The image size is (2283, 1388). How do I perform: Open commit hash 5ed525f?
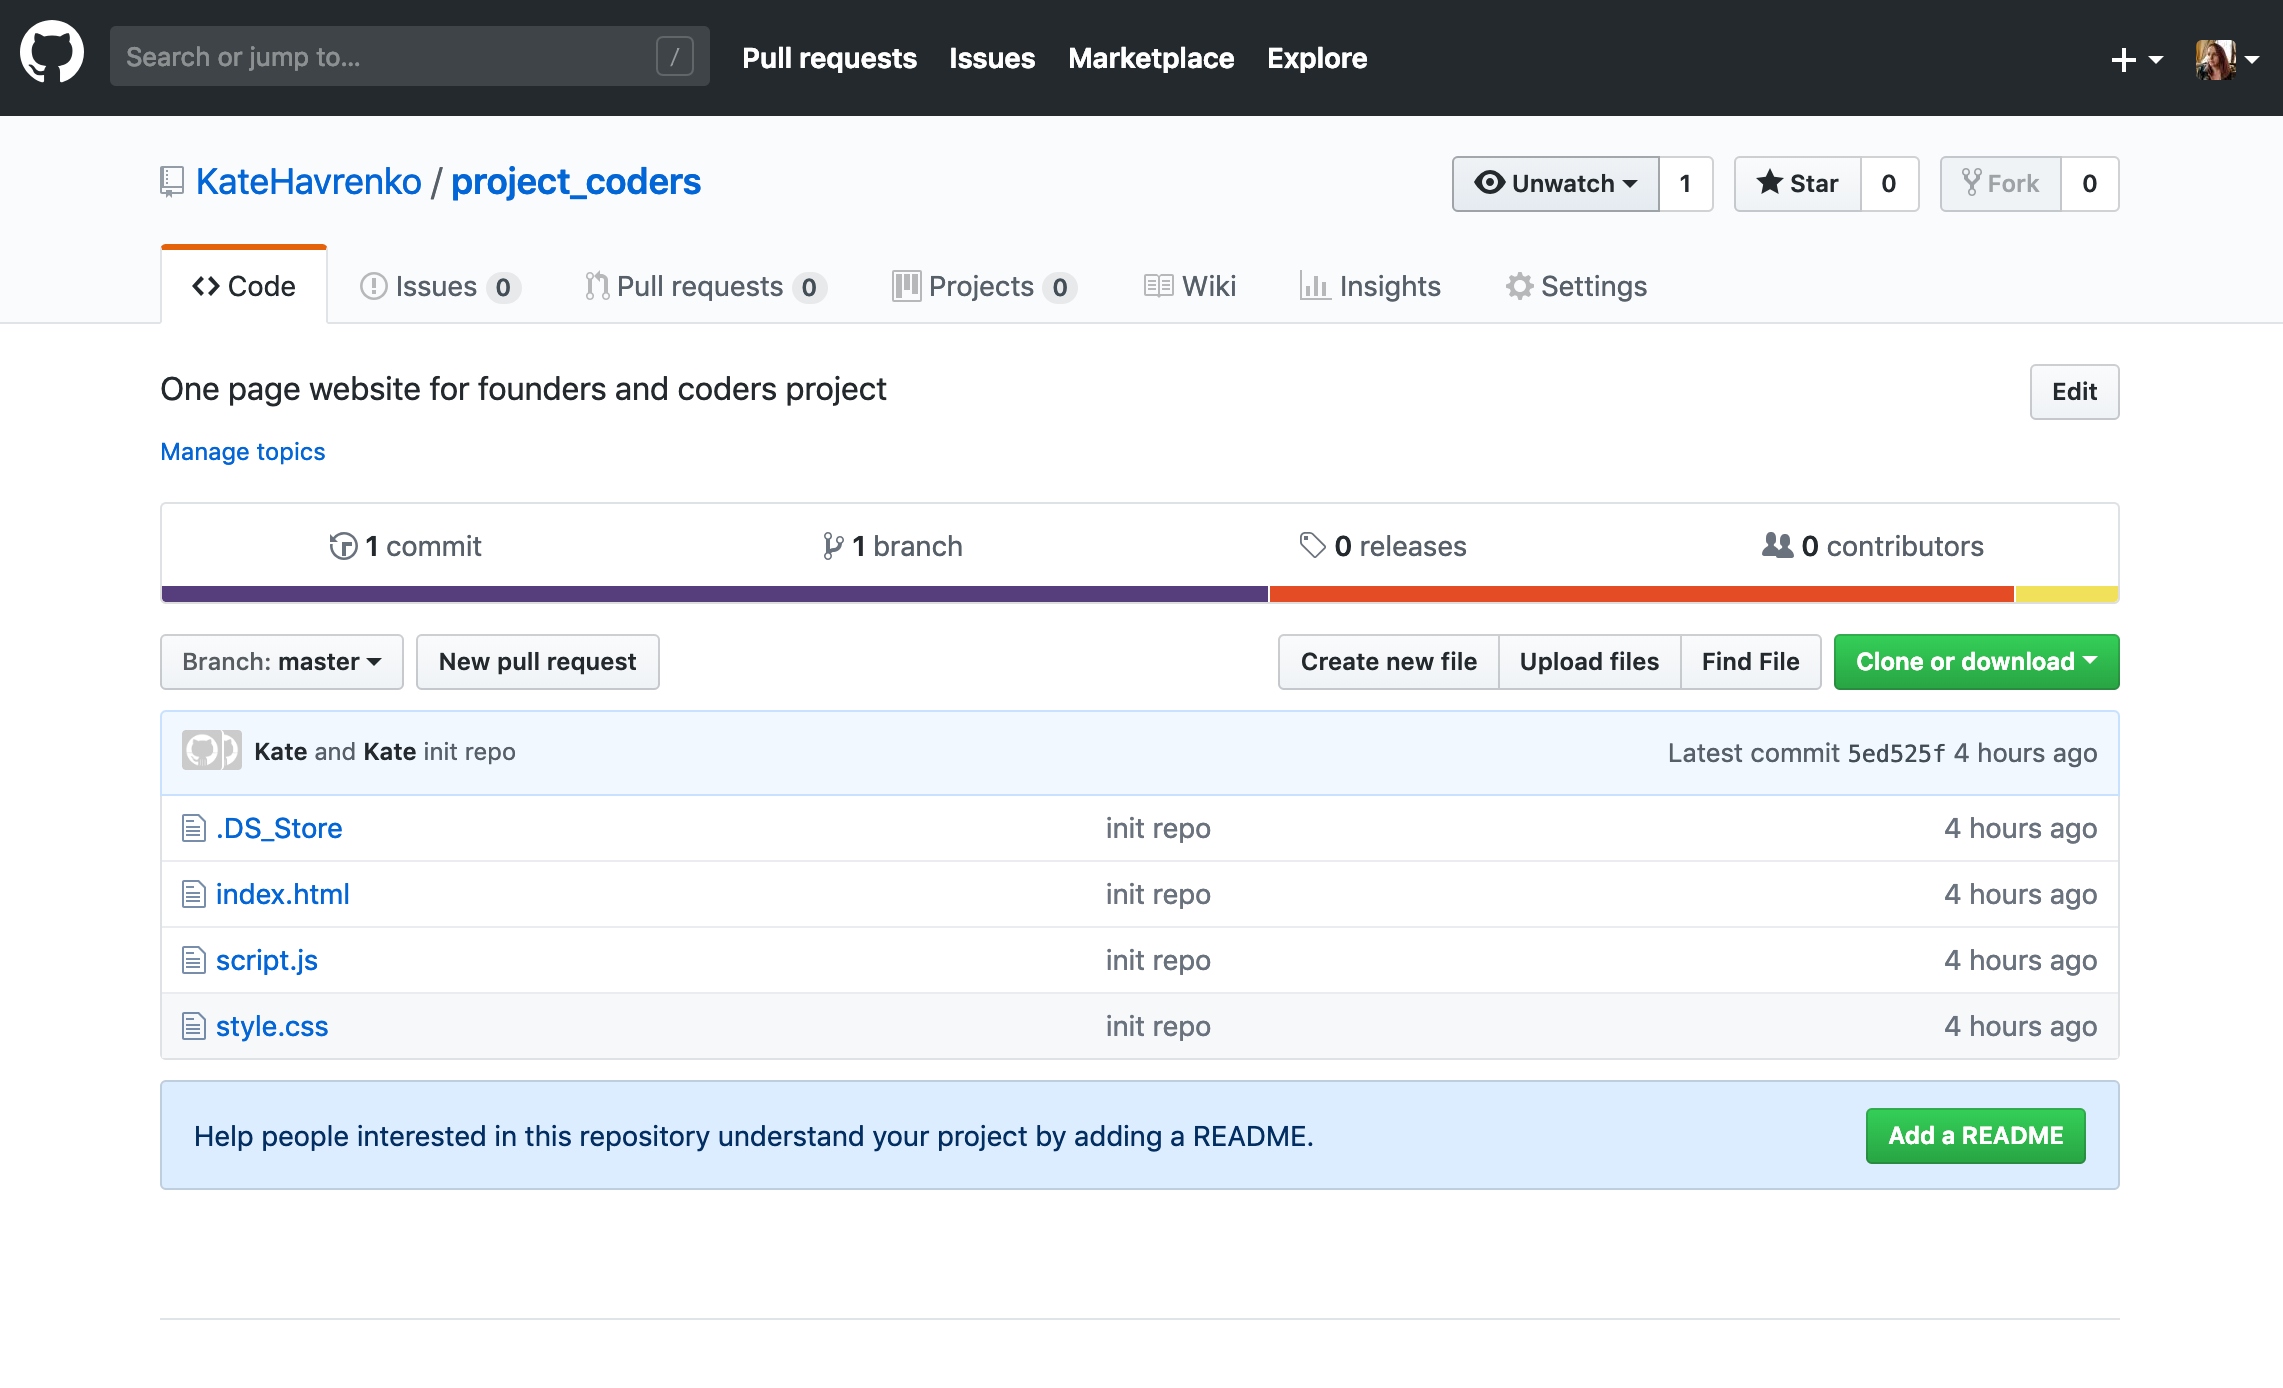pyautogui.click(x=1896, y=753)
